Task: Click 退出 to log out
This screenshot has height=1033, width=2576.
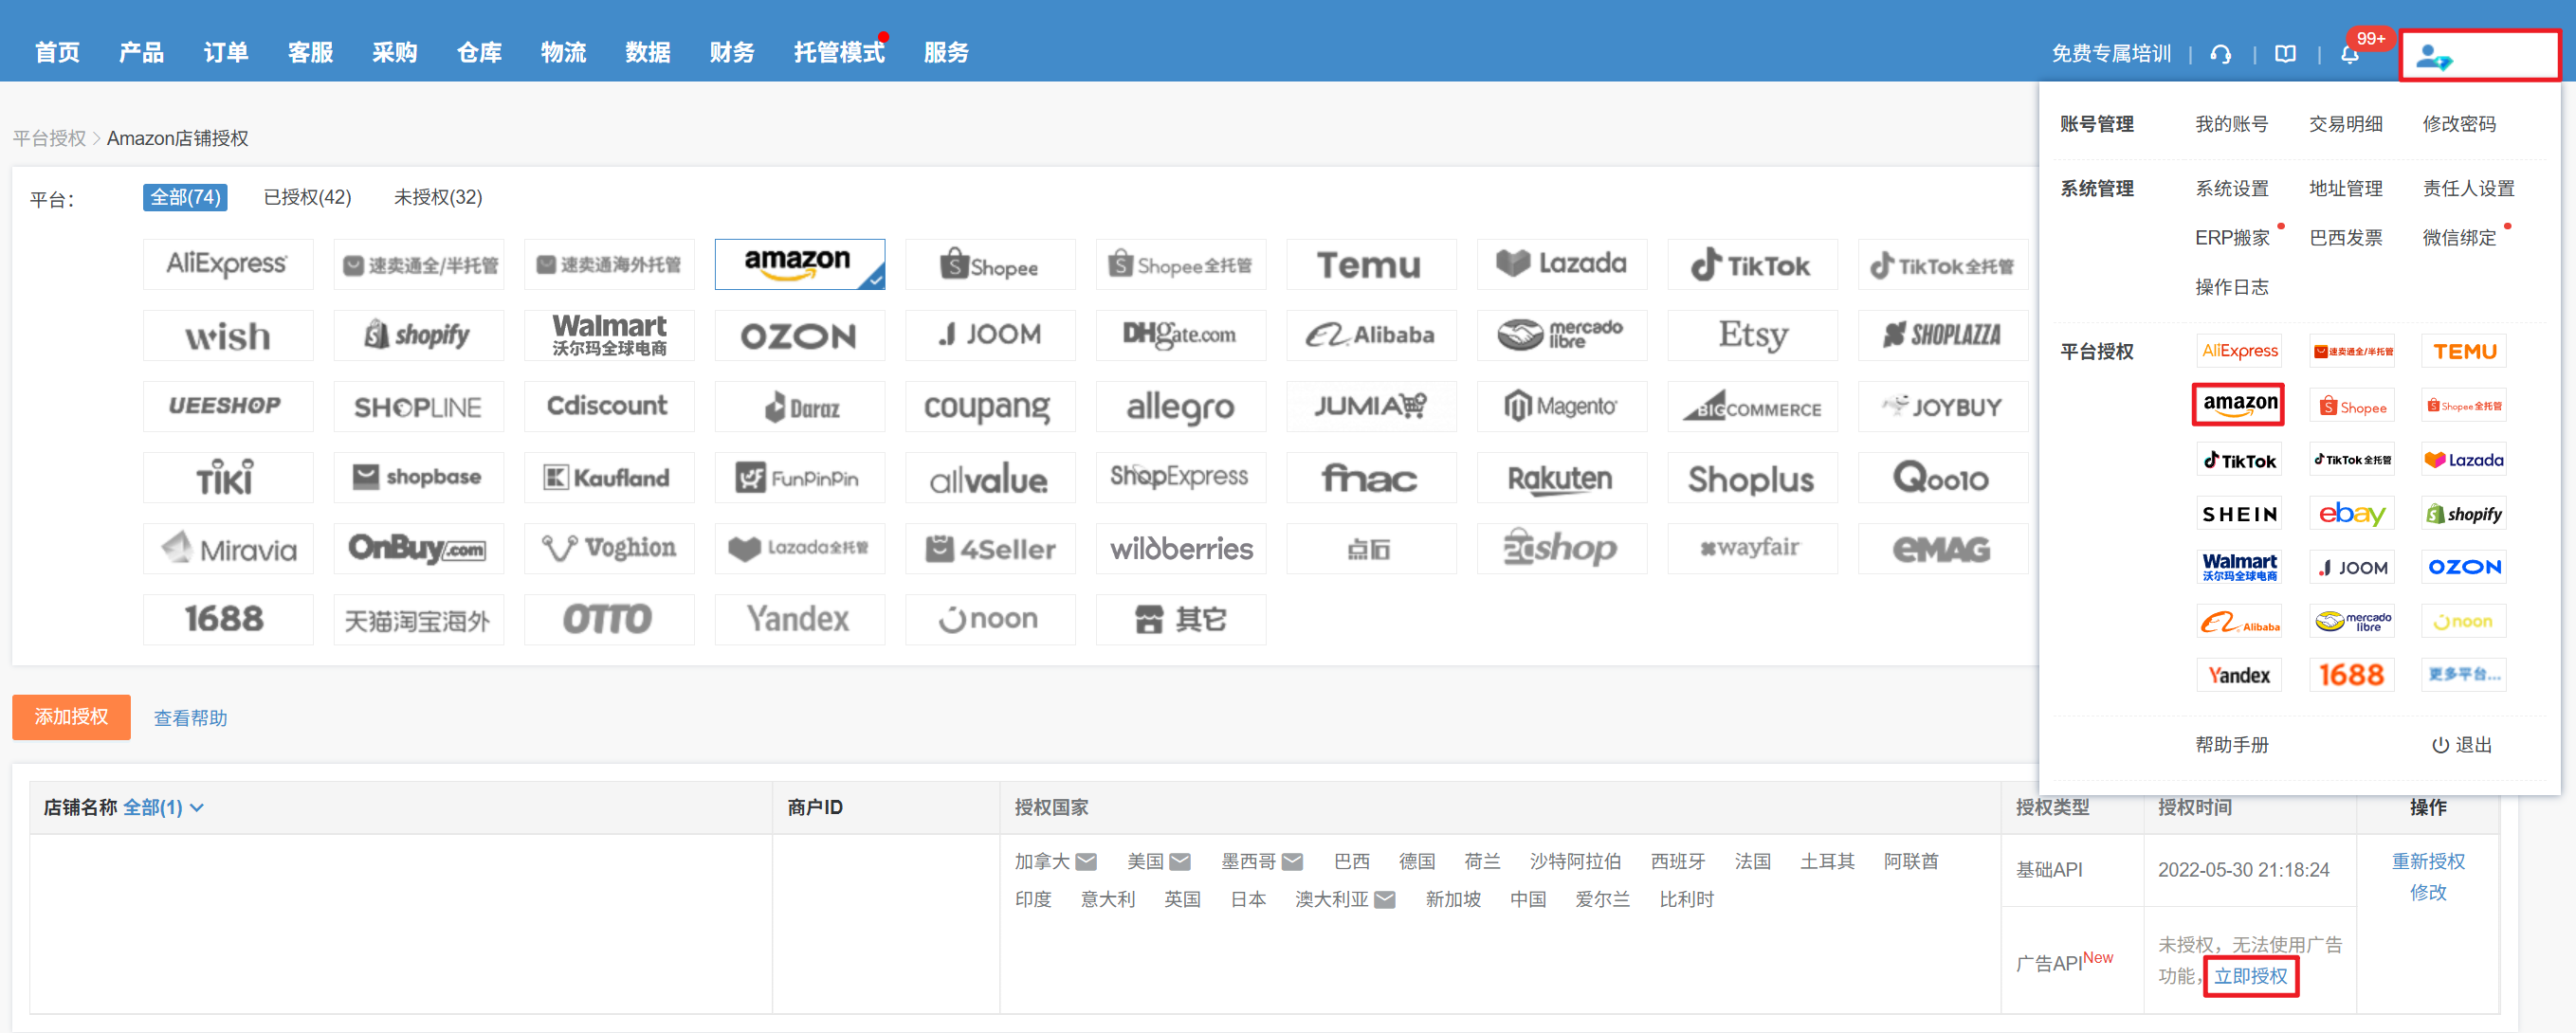Action: [x=2461, y=745]
